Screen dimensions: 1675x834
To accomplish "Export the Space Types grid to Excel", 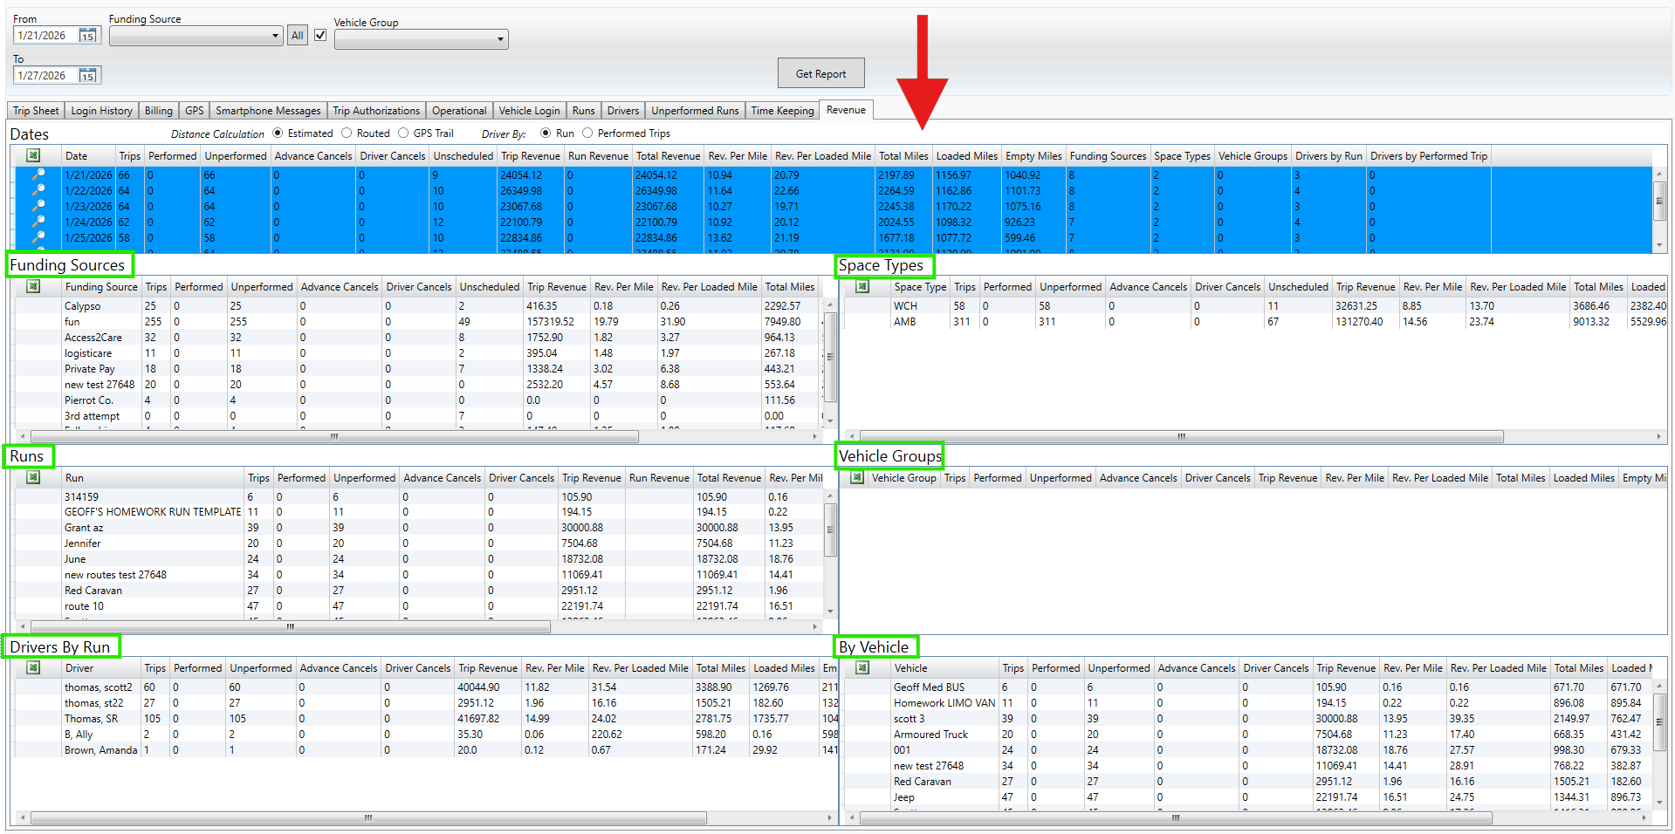I will click(862, 287).
